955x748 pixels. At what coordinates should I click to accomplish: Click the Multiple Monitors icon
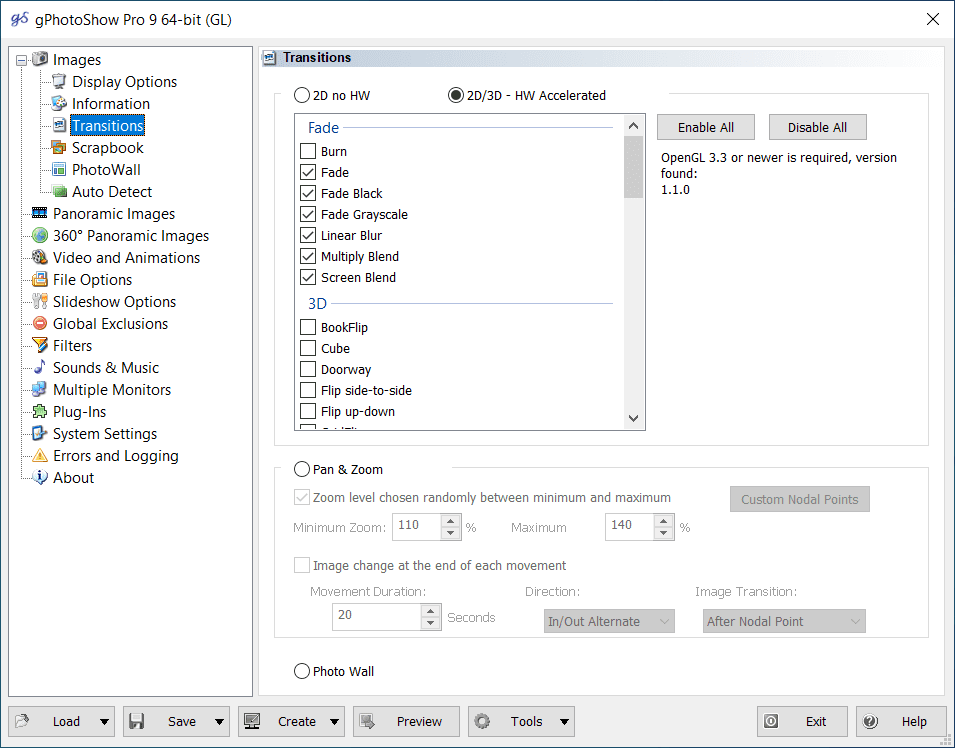[40, 389]
